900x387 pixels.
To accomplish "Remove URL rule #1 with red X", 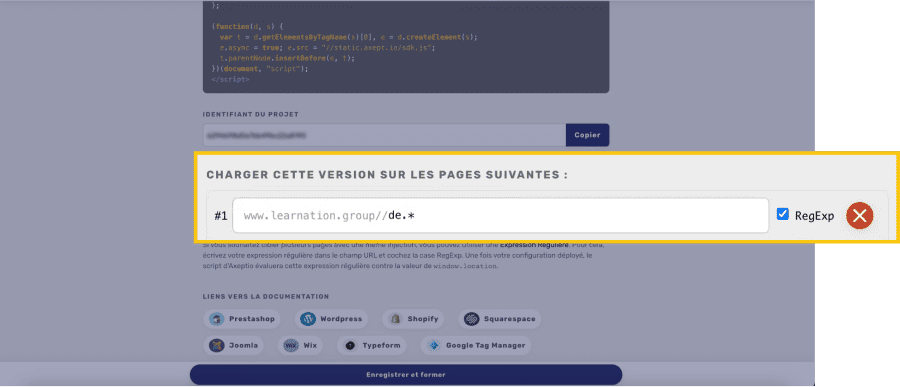I will tap(859, 216).
